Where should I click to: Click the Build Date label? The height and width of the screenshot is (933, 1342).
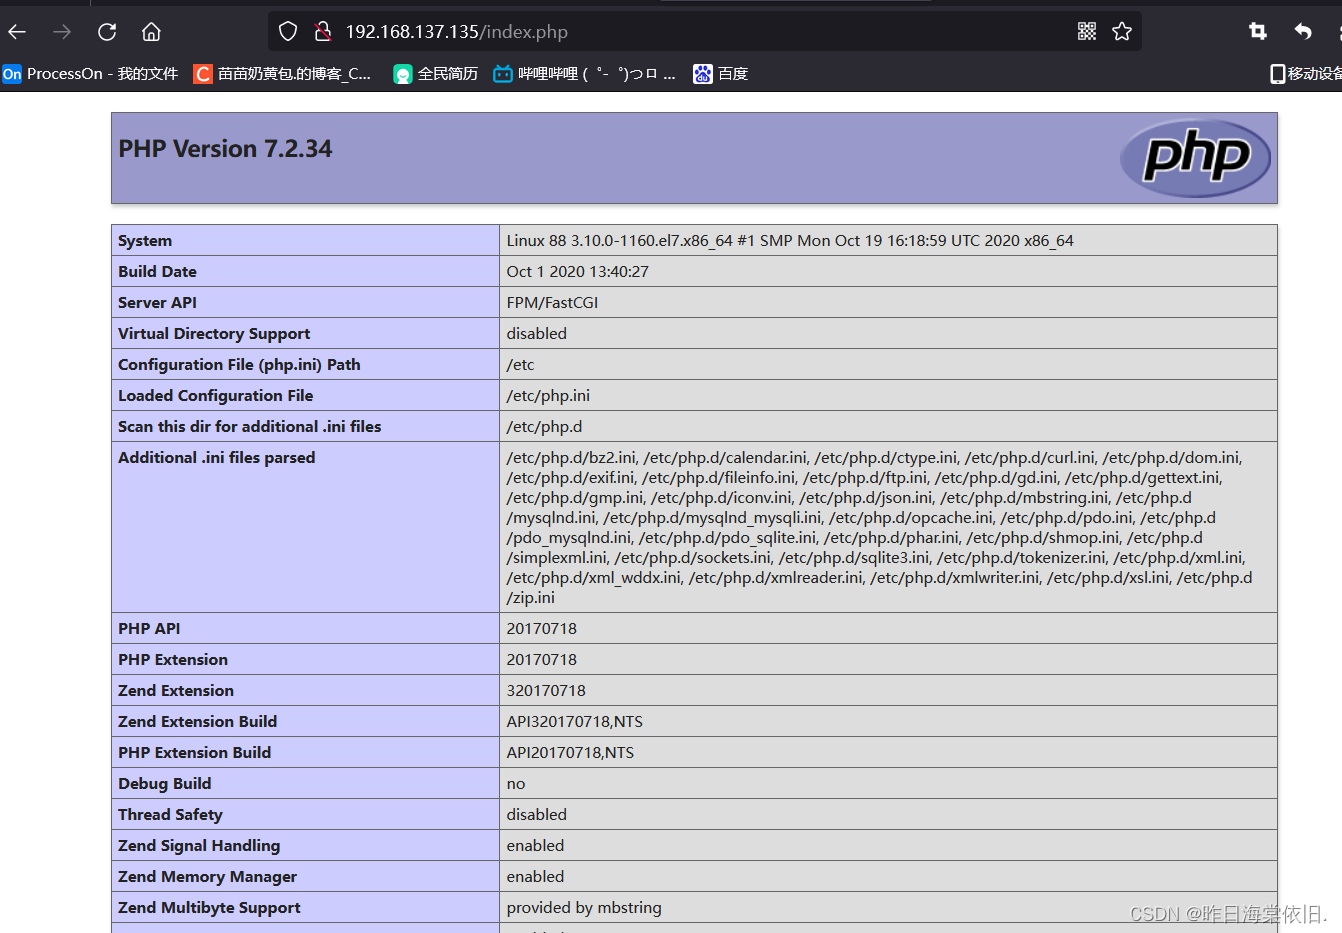pyautogui.click(x=157, y=272)
